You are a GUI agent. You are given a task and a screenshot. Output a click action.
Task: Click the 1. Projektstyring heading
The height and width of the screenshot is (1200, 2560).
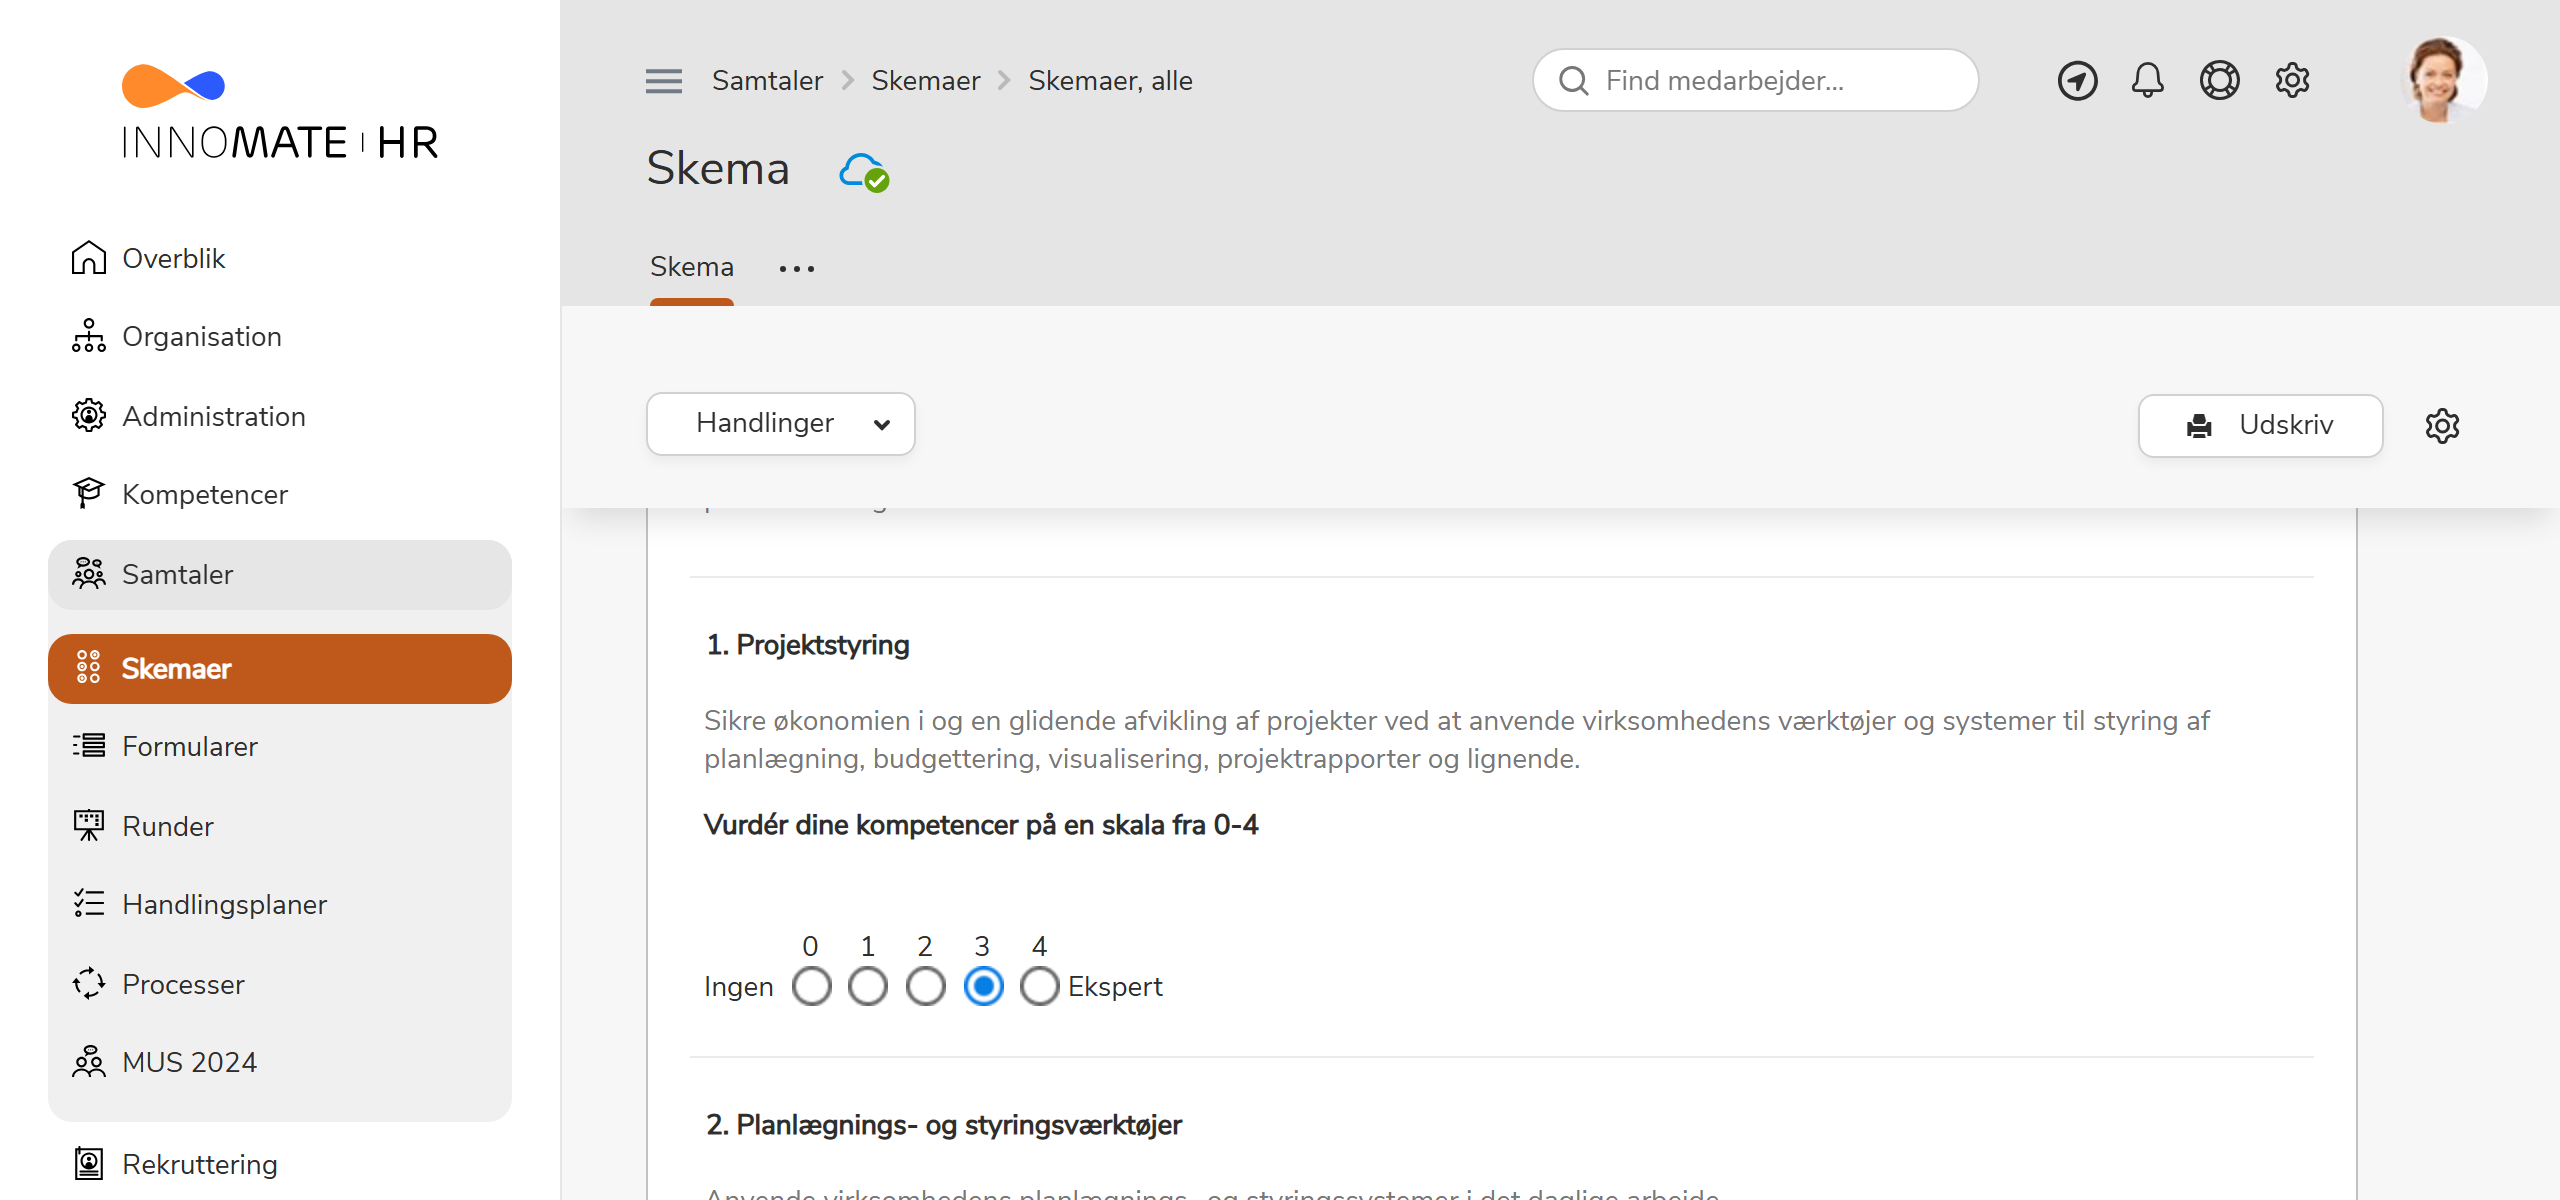(x=808, y=645)
